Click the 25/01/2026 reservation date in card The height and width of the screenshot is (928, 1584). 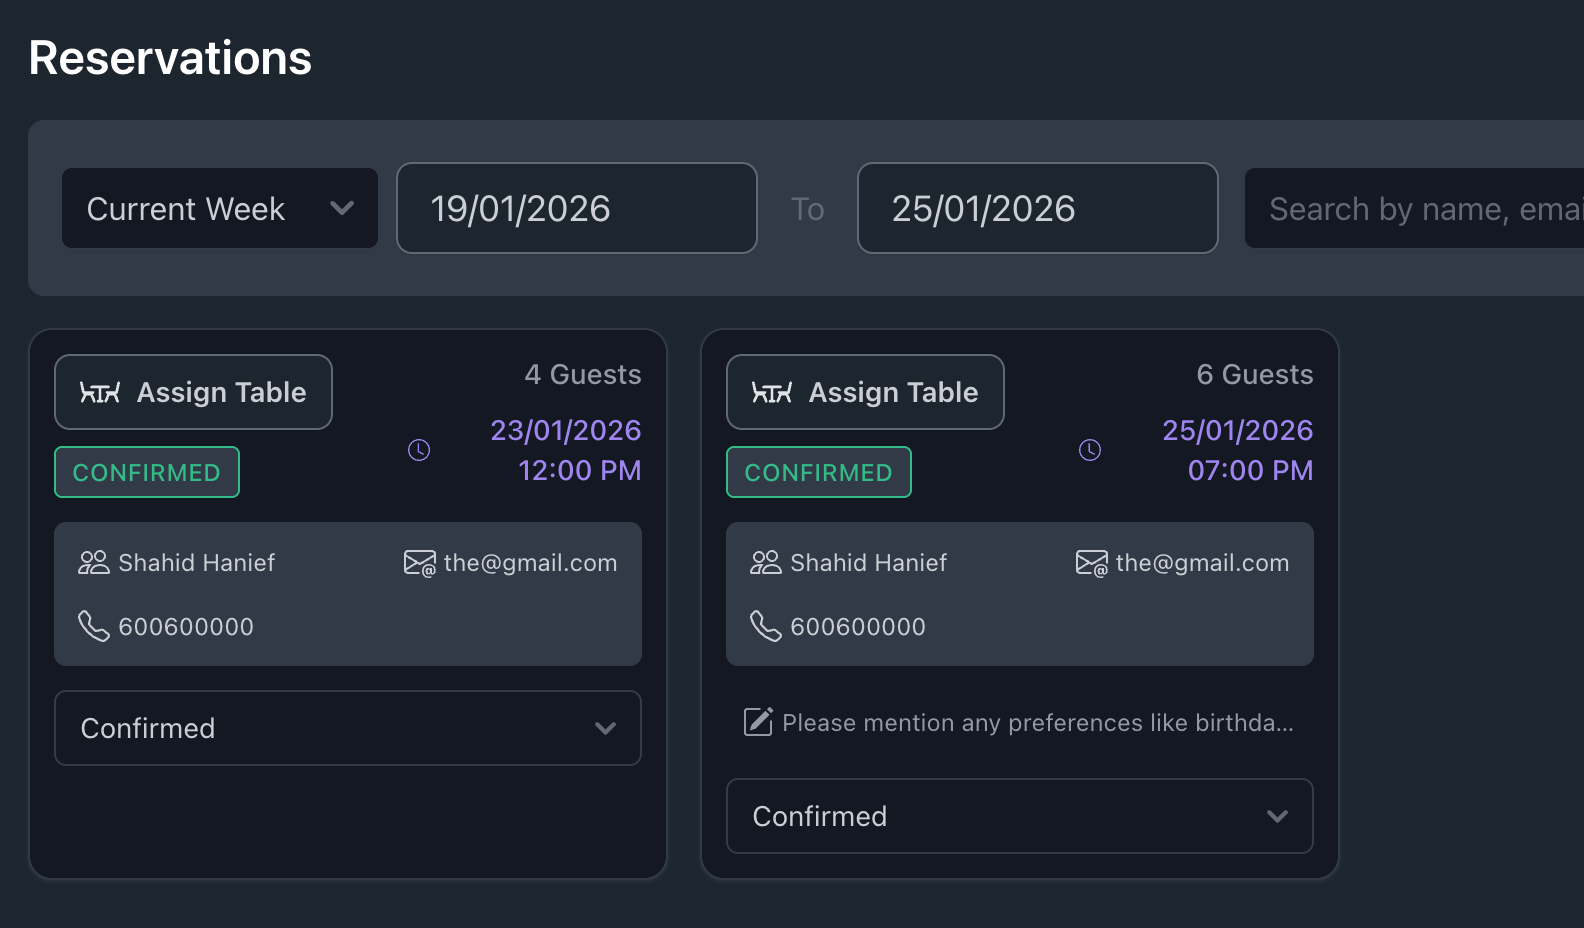pos(1238,430)
